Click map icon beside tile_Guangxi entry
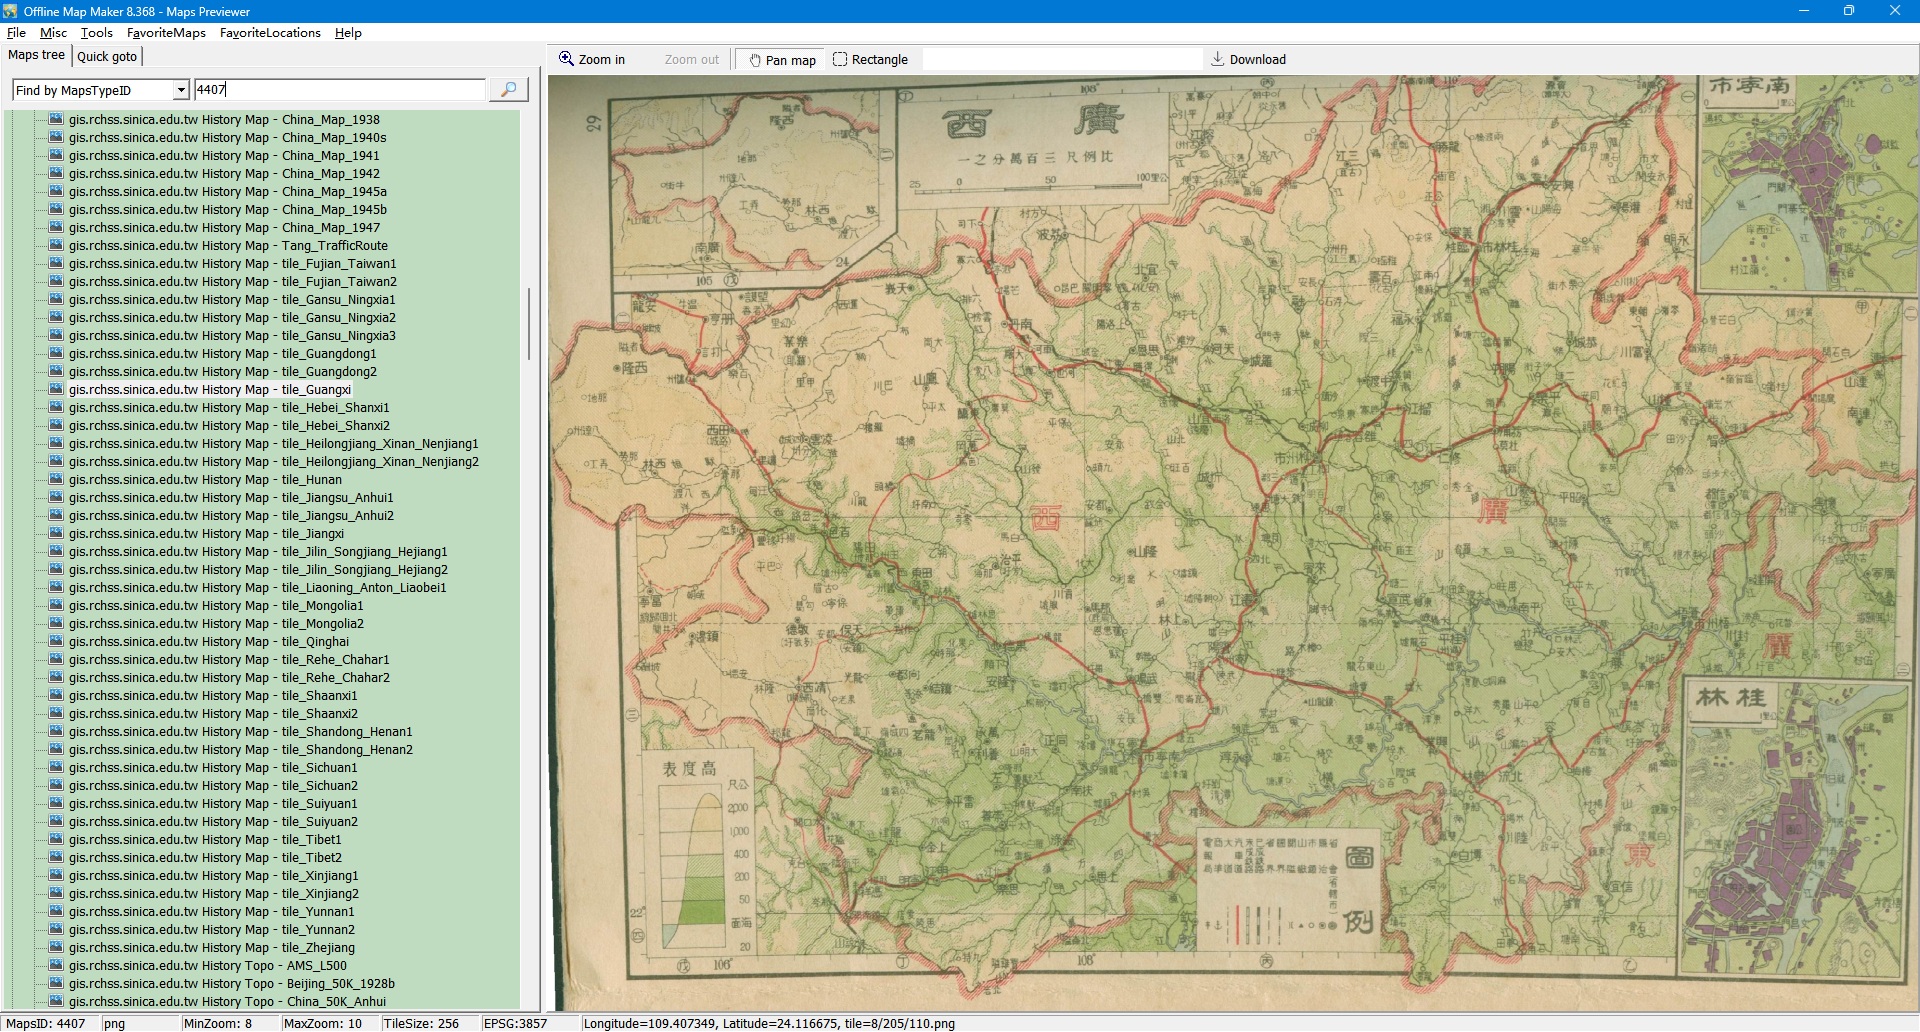Image resolution: width=1920 pixels, height=1032 pixels. click(56, 390)
